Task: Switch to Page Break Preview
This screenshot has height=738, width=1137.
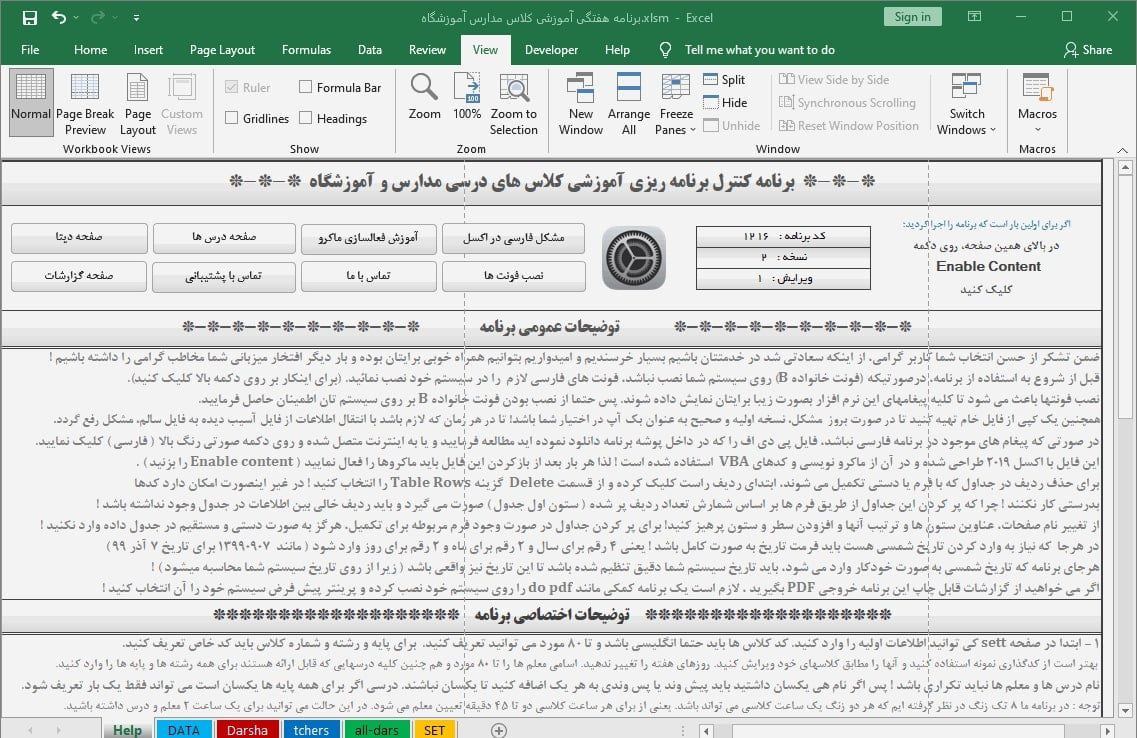Action: [x=85, y=103]
